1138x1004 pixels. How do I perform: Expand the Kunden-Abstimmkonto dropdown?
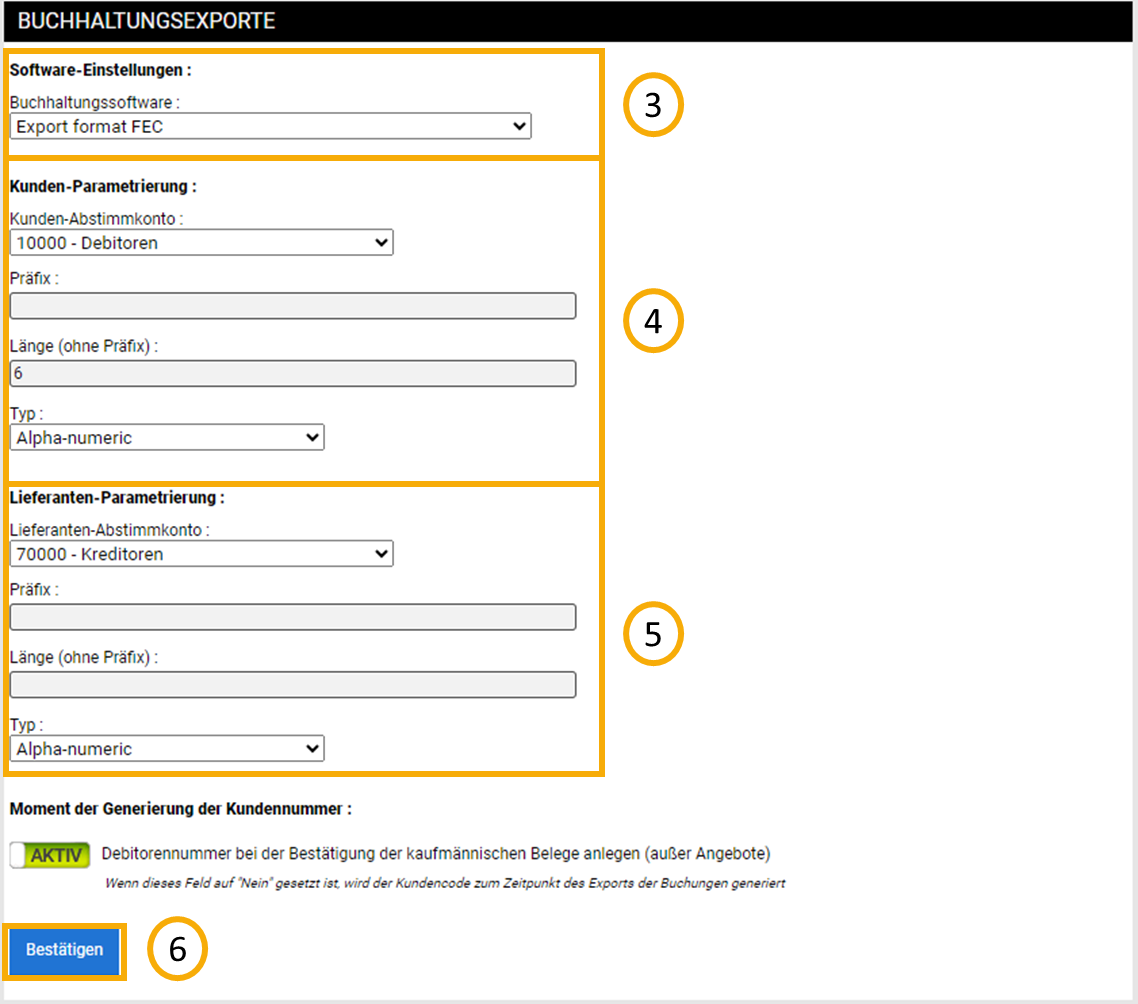point(201,242)
